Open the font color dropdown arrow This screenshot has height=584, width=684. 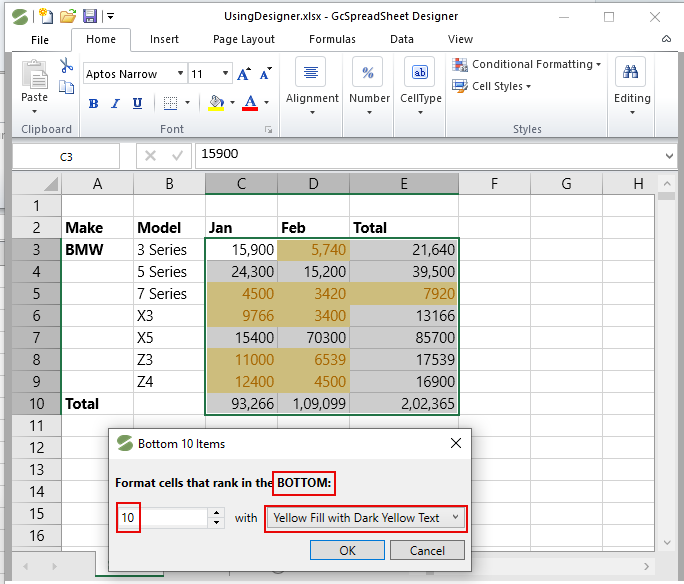click(x=267, y=103)
